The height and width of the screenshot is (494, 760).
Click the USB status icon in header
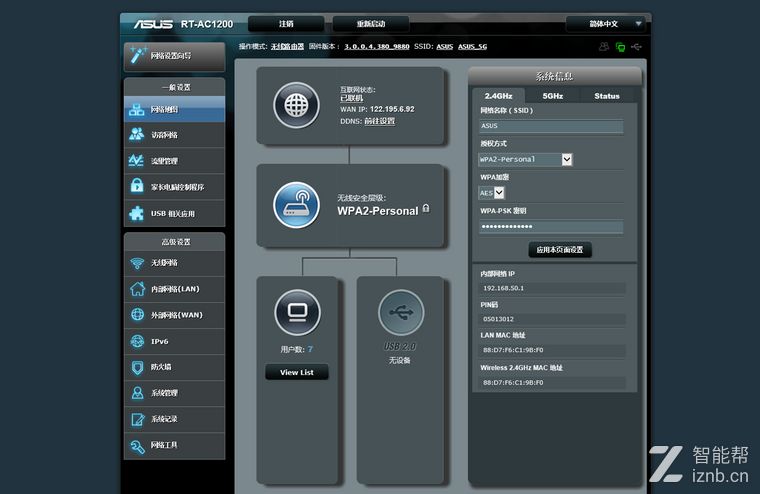(x=638, y=47)
